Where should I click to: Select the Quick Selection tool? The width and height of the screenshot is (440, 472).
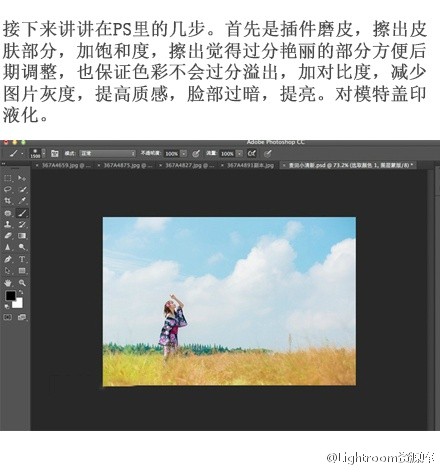[x=22, y=189]
